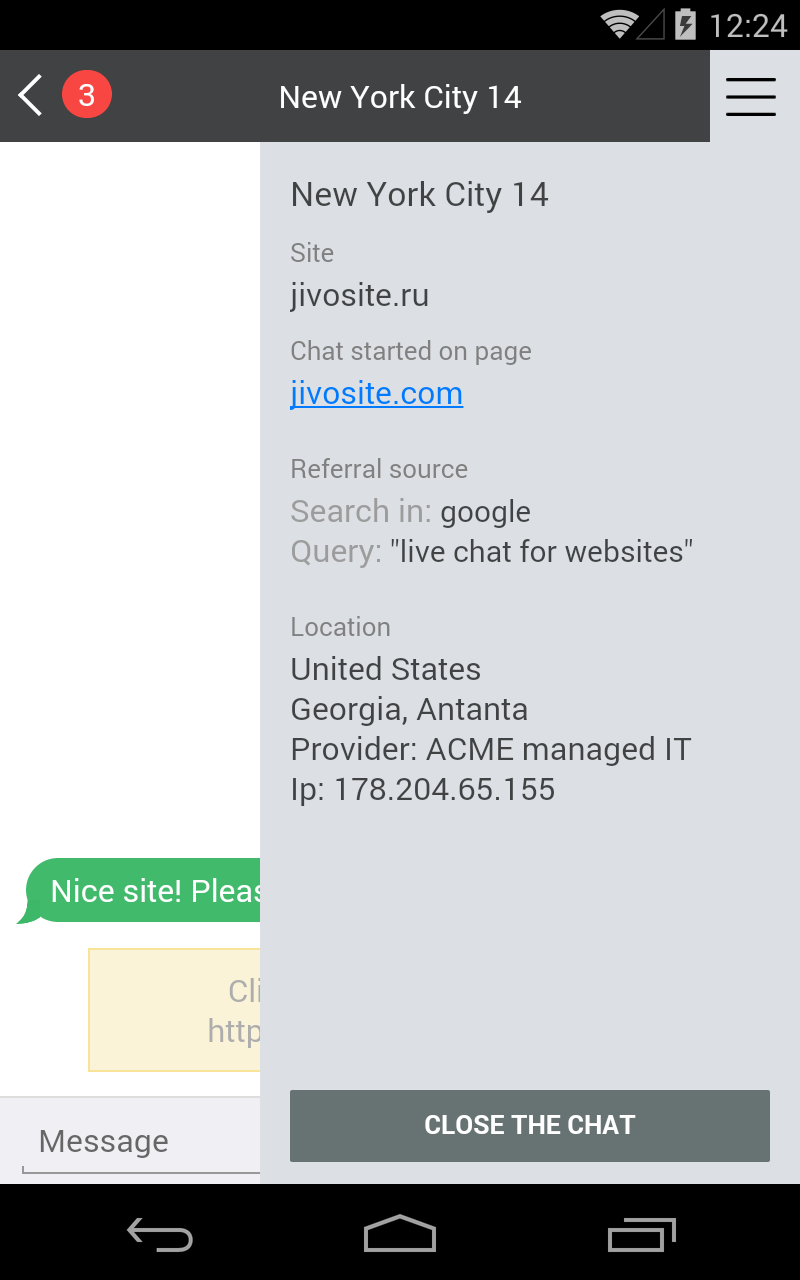Image resolution: width=800 pixels, height=1280 pixels.
Task: Select the 'live chat for websites' query text
Action: (x=542, y=551)
